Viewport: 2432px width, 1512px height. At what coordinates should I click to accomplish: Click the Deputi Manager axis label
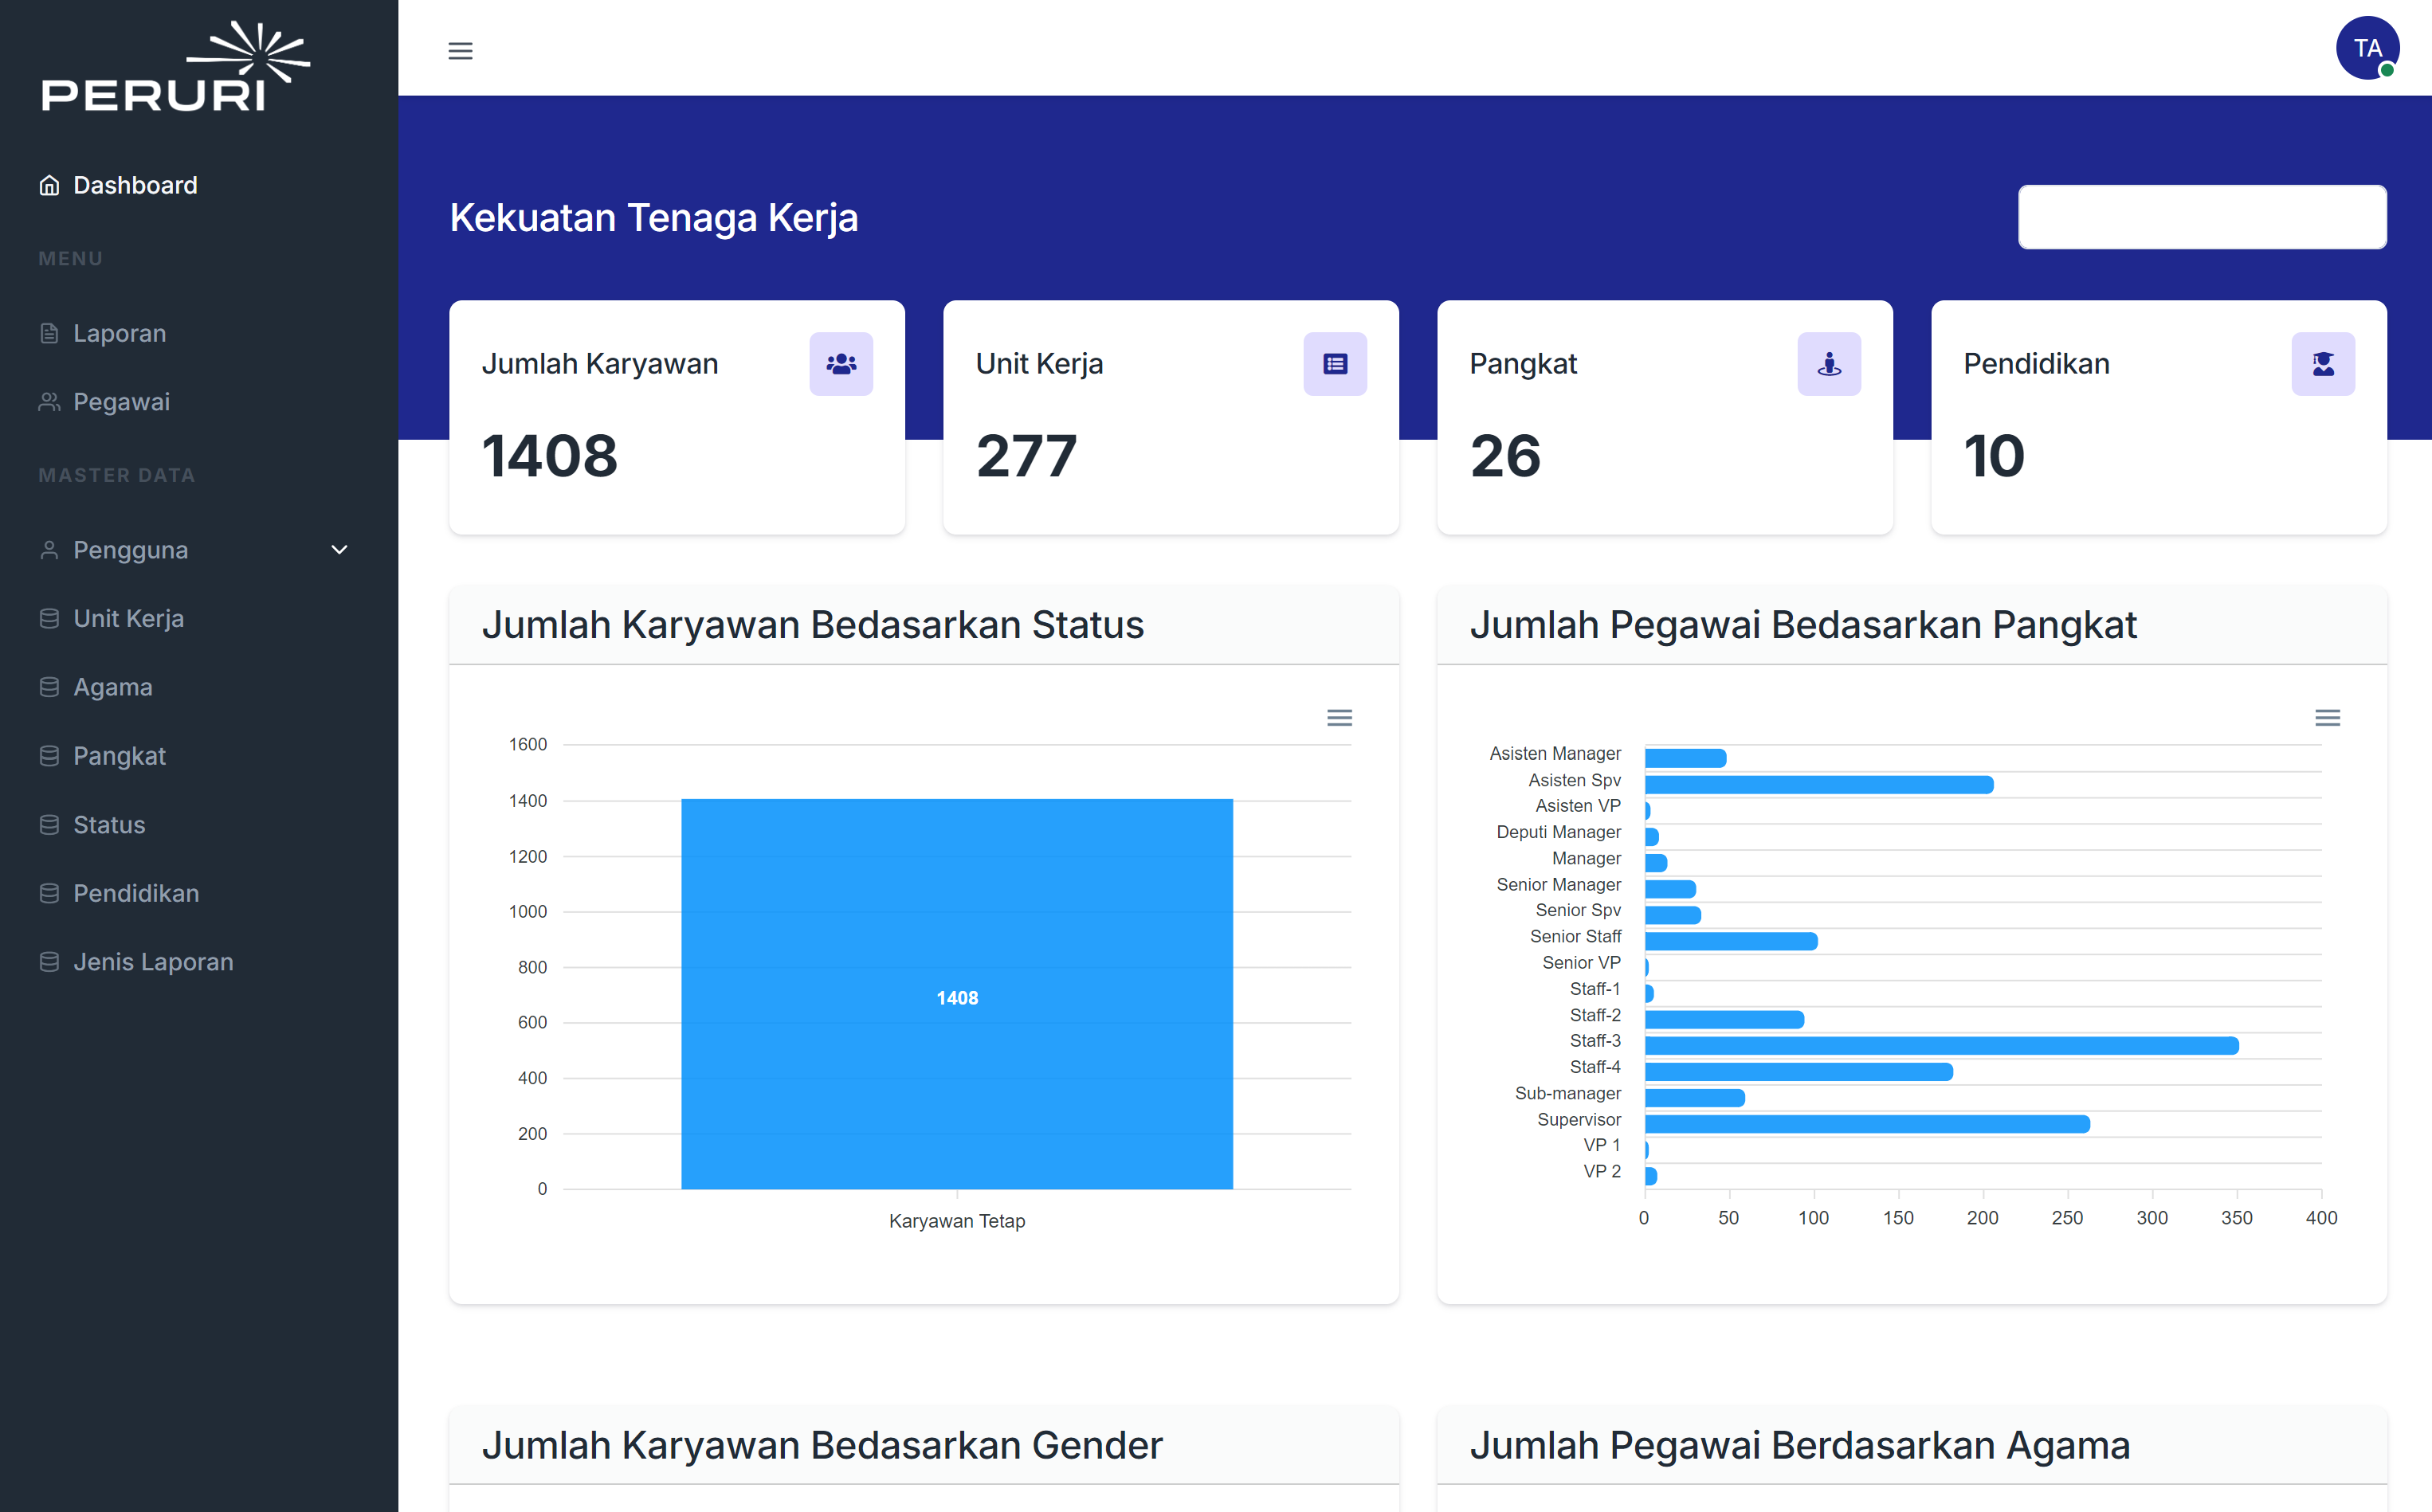pos(1558,832)
